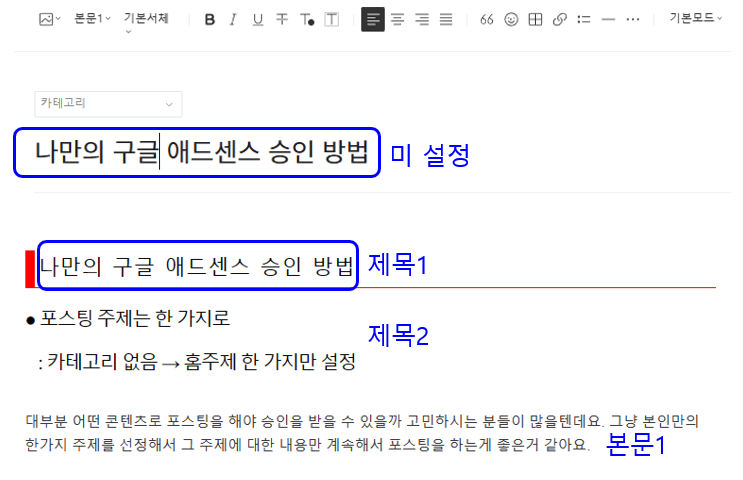Image resolution: width=743 pixels, height=480 pixels.
Task: Align text right
Action: (422, 19)
